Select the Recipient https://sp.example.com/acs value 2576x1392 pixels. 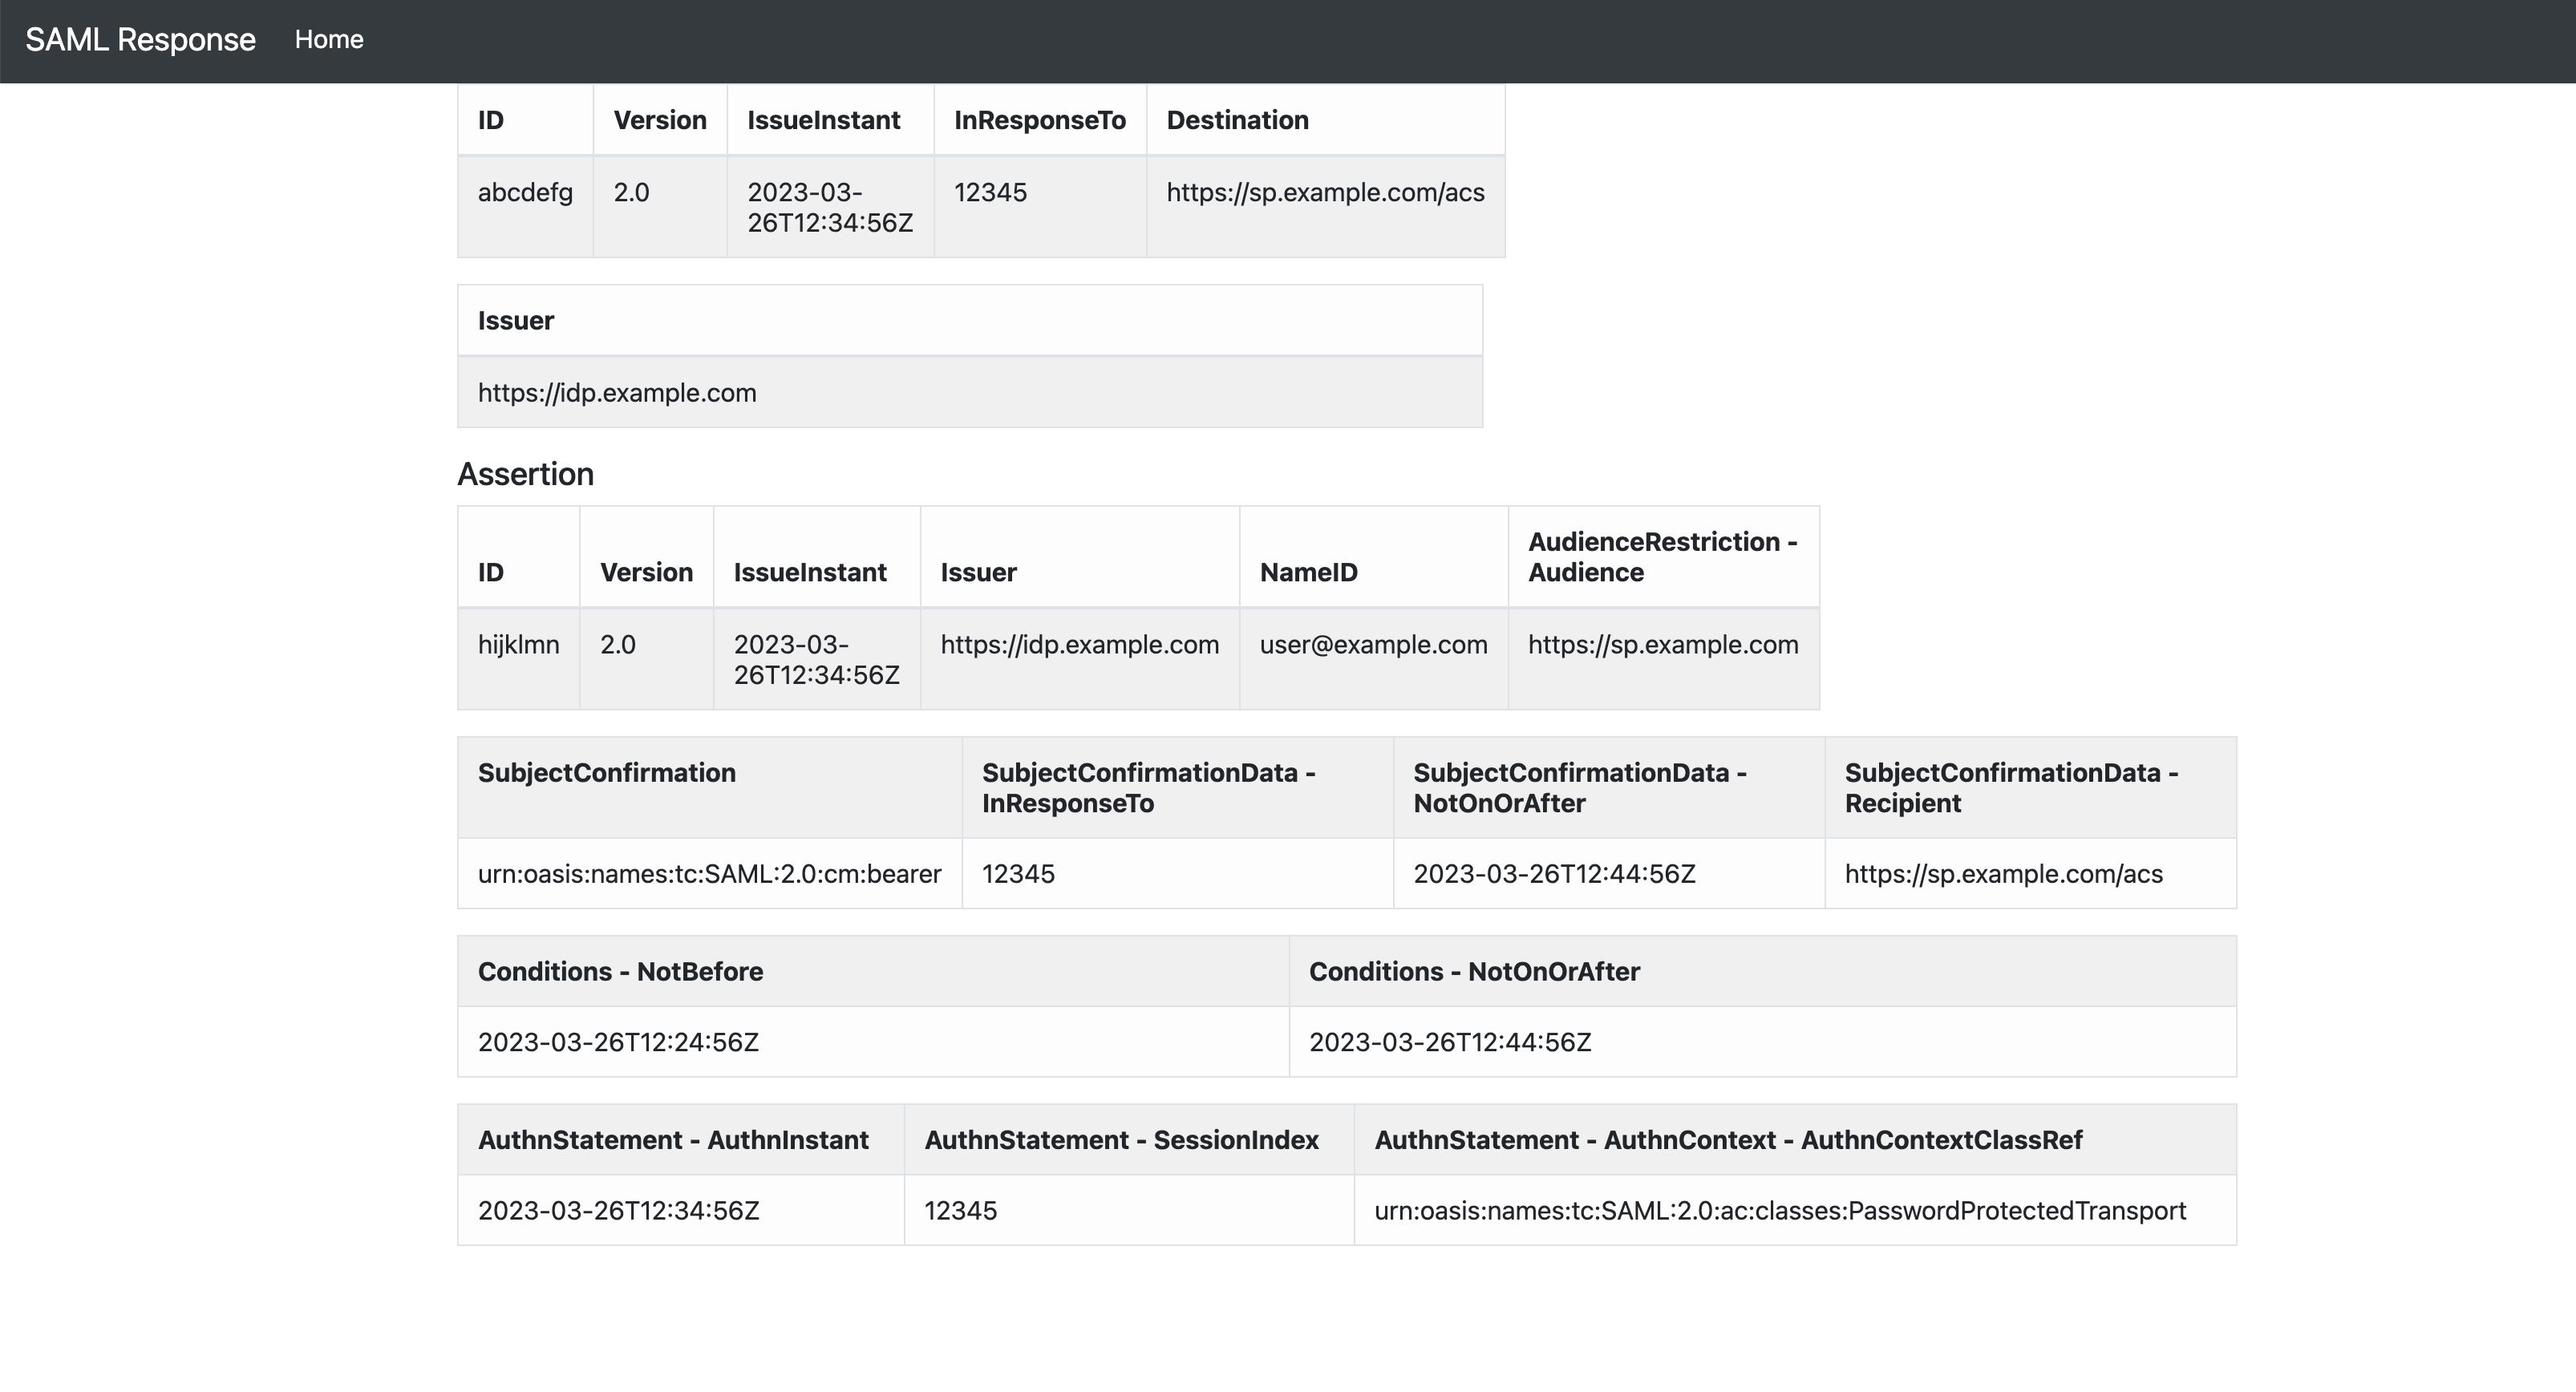pyautogui.click(x=2031, y=874)
